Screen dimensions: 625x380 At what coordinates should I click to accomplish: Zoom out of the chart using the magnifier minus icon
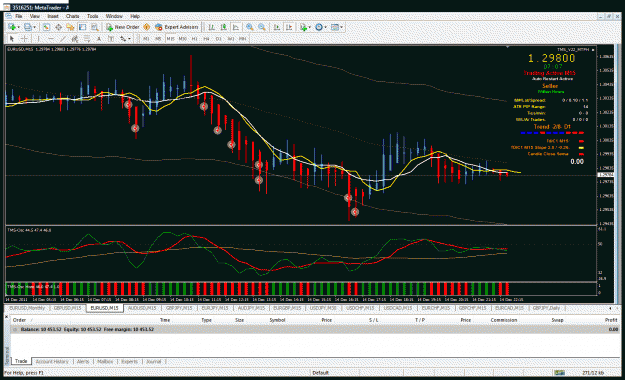click(x=262, y=27)
